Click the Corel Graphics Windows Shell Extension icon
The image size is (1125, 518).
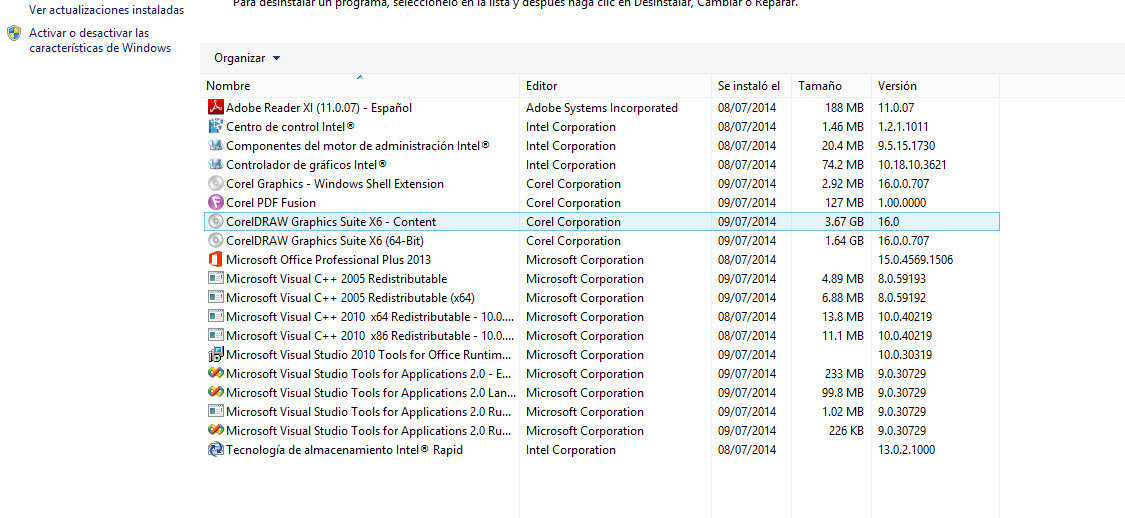click(215, 184)
